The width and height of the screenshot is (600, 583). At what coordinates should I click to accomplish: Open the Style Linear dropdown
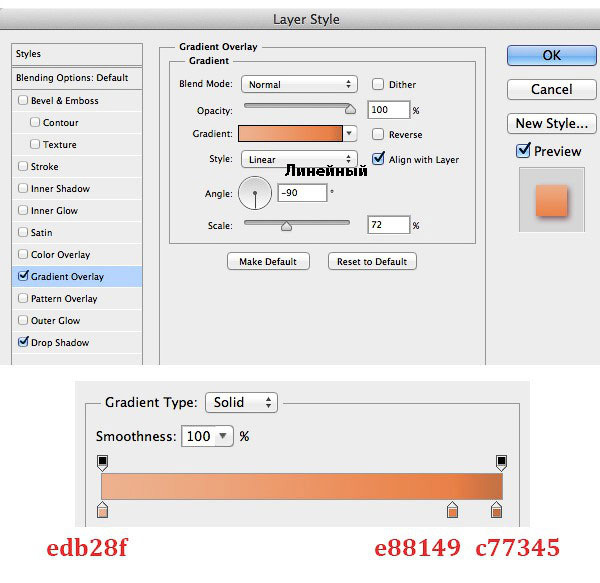tap(299, 159)
